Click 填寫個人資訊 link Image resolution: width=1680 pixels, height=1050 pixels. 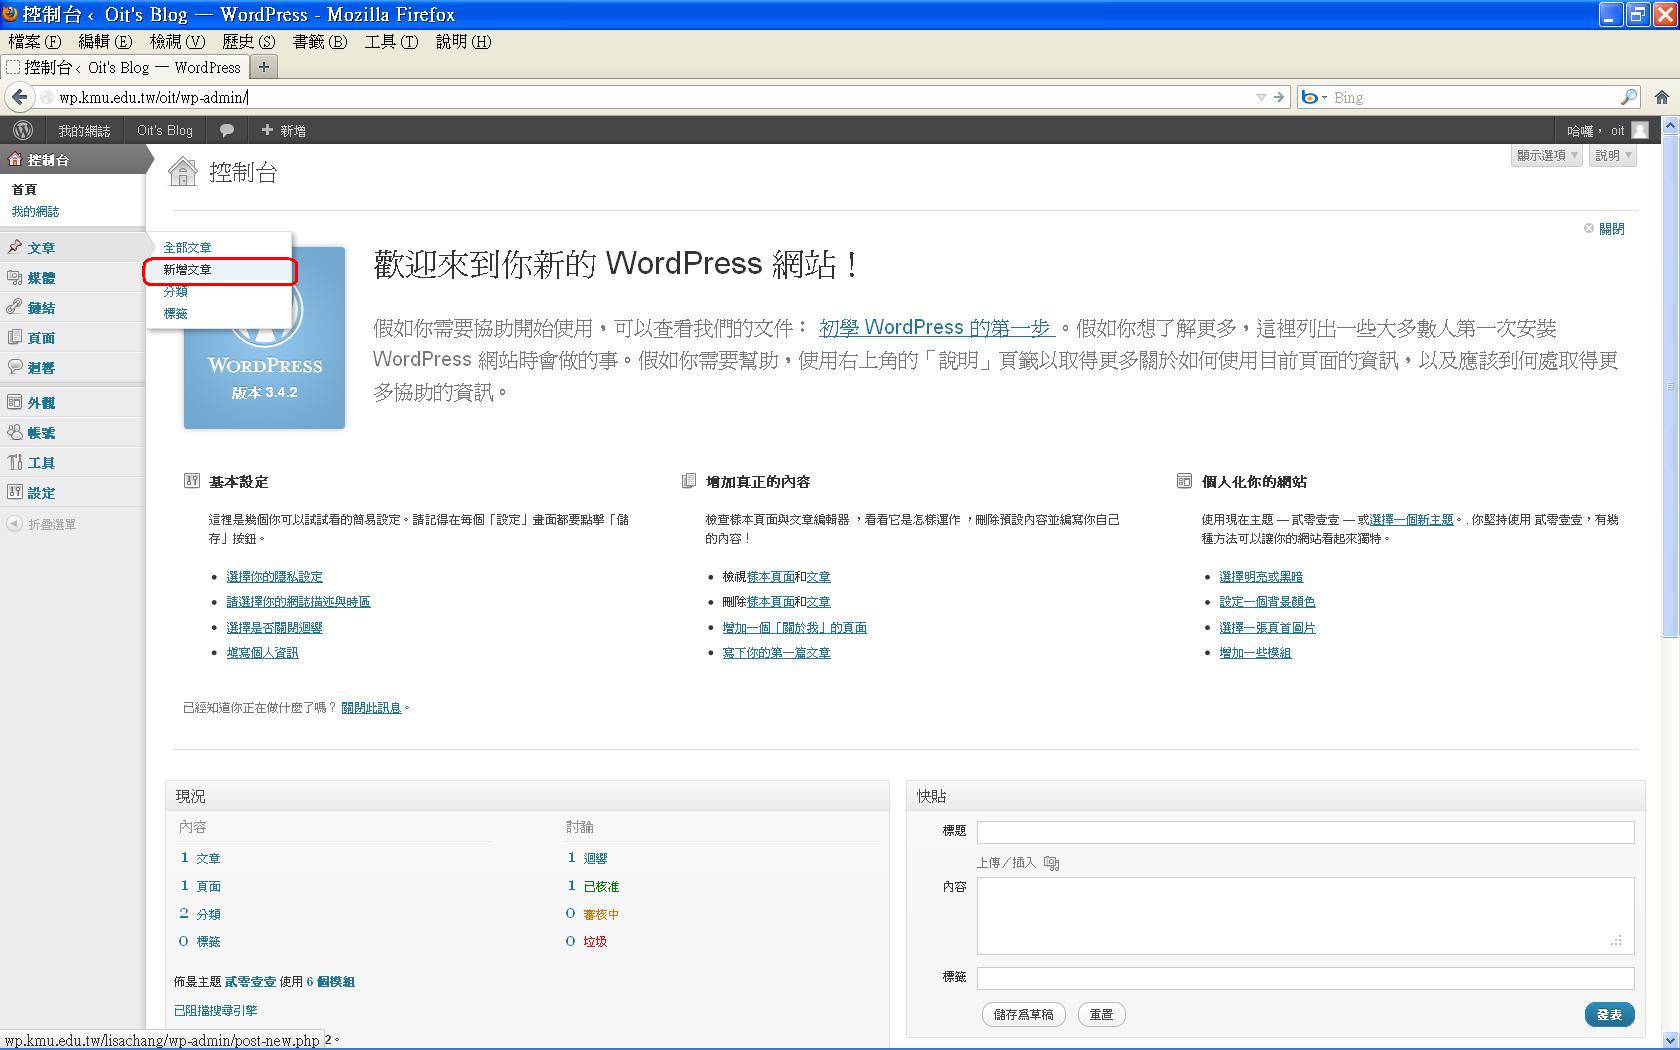tap(262, 653)
